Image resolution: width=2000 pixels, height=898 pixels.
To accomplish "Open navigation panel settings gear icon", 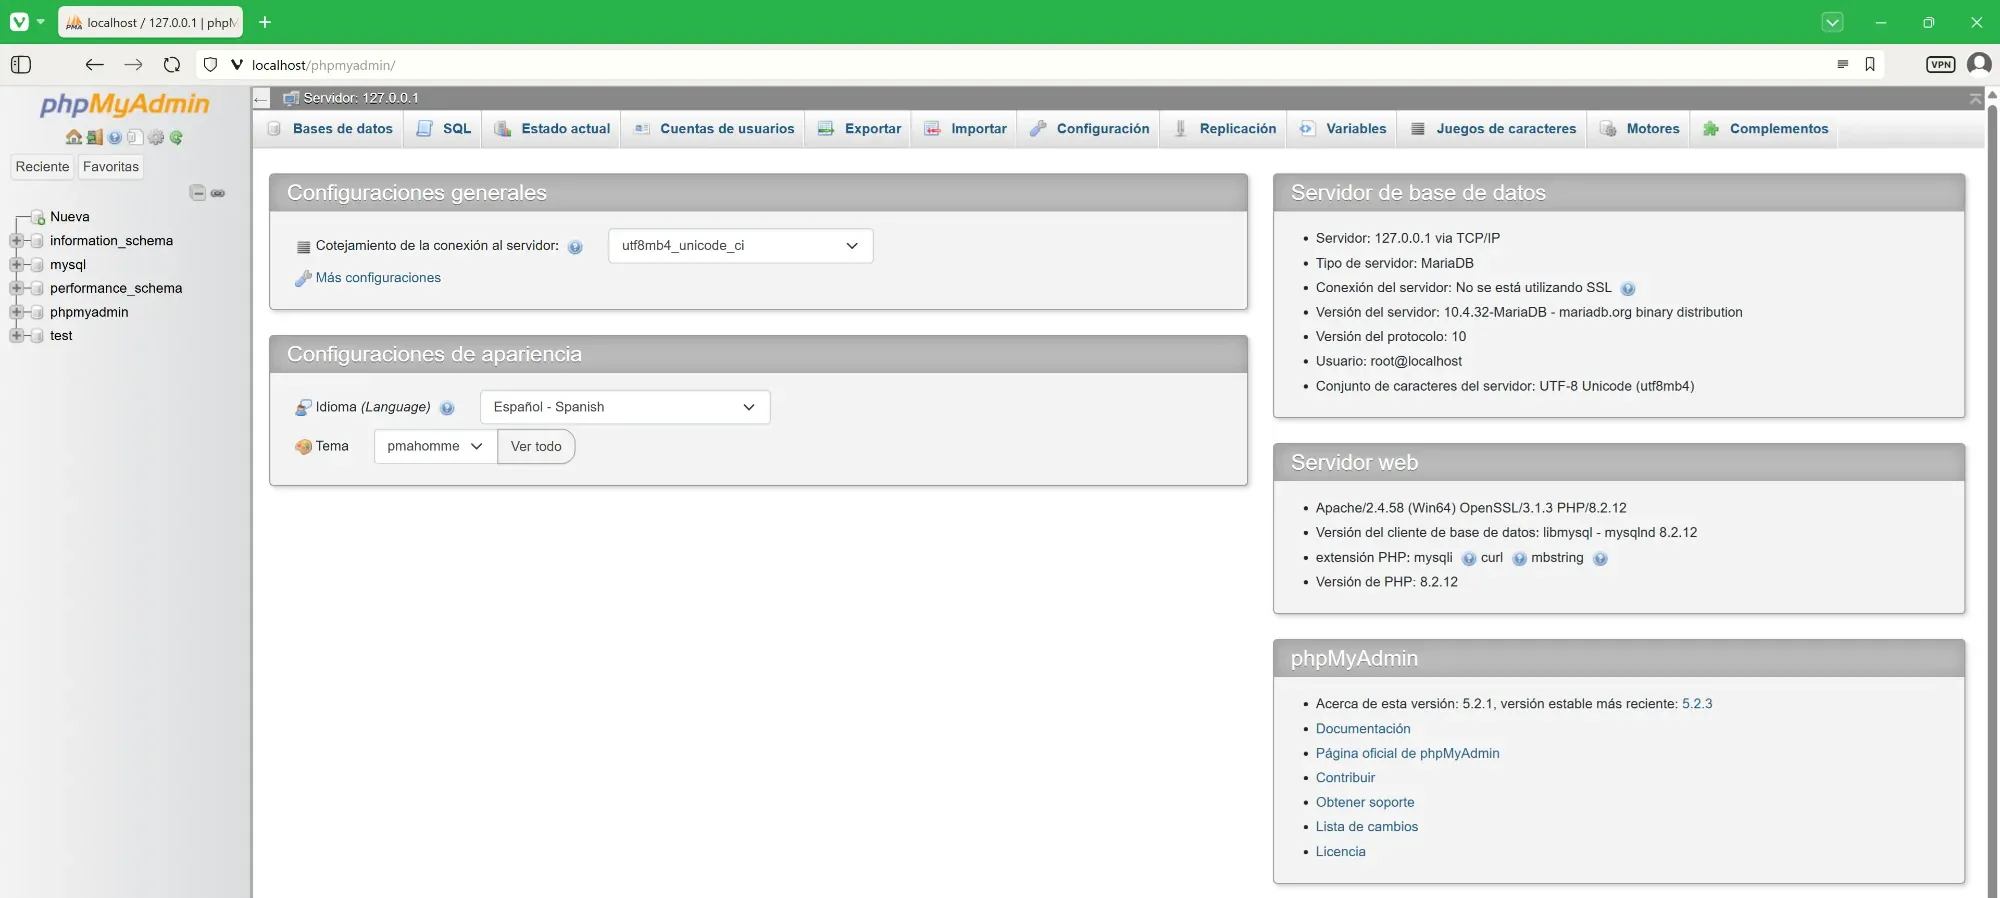I will pos(156,138).
